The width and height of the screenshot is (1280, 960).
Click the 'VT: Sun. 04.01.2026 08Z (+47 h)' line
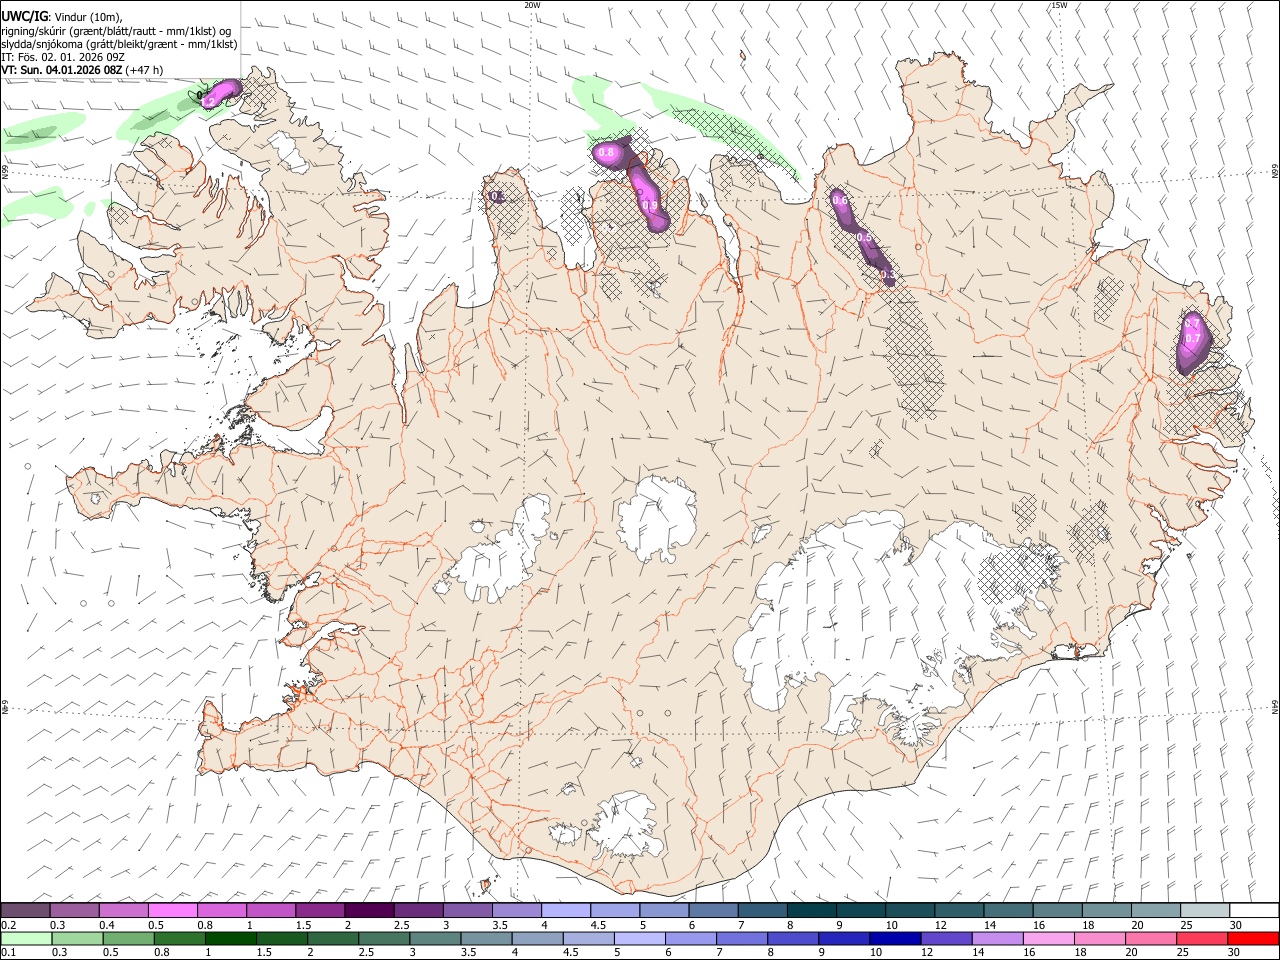pyautogui.click(x=82, y=70)
